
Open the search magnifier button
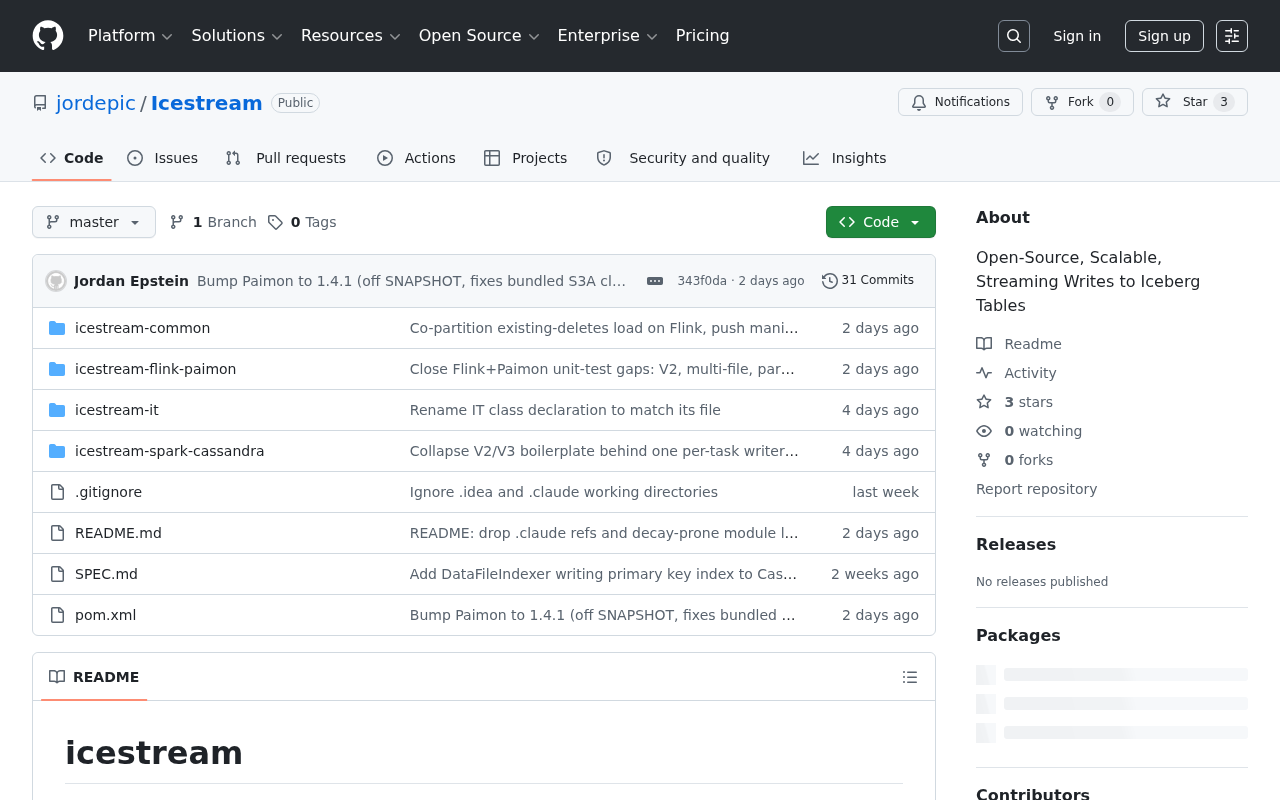1014,36
